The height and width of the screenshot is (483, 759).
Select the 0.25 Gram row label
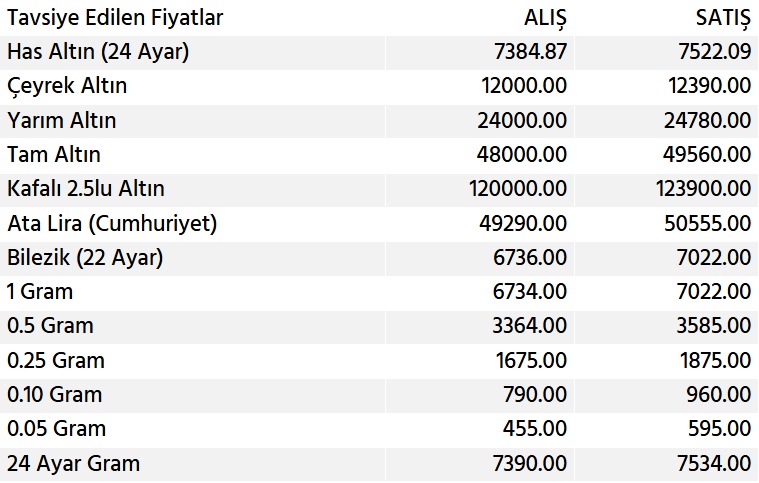click(x=55, y=361)
